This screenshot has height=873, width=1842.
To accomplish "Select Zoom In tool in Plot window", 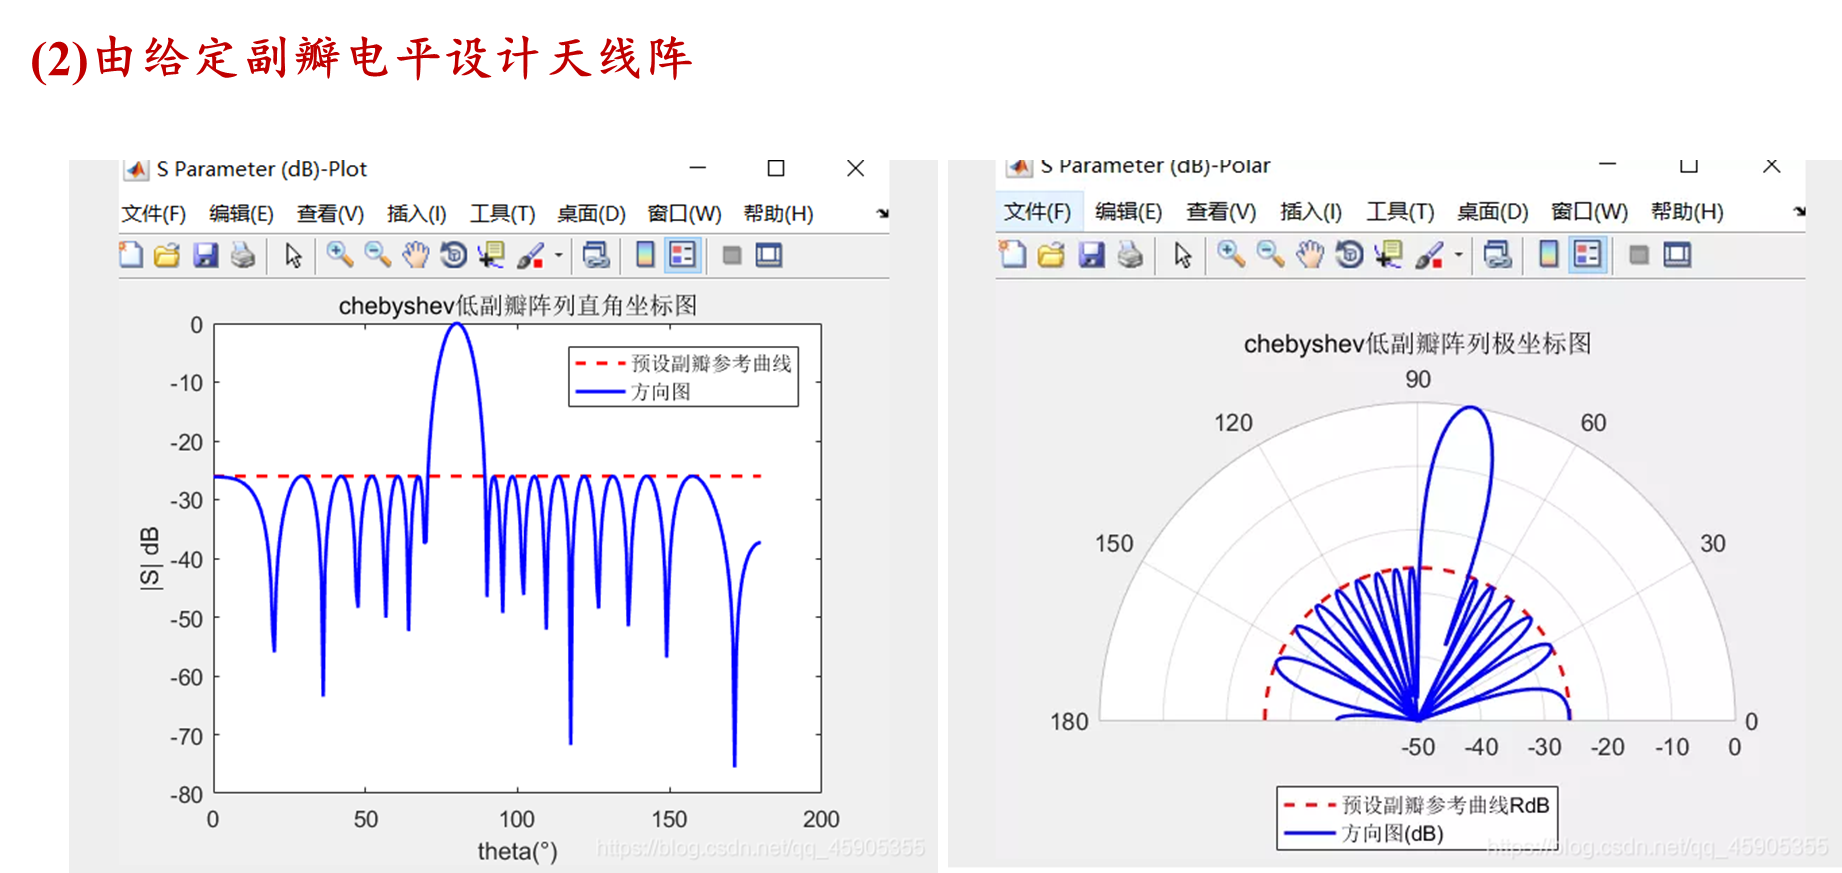I will pyautogui.click(x=340, y=255).
